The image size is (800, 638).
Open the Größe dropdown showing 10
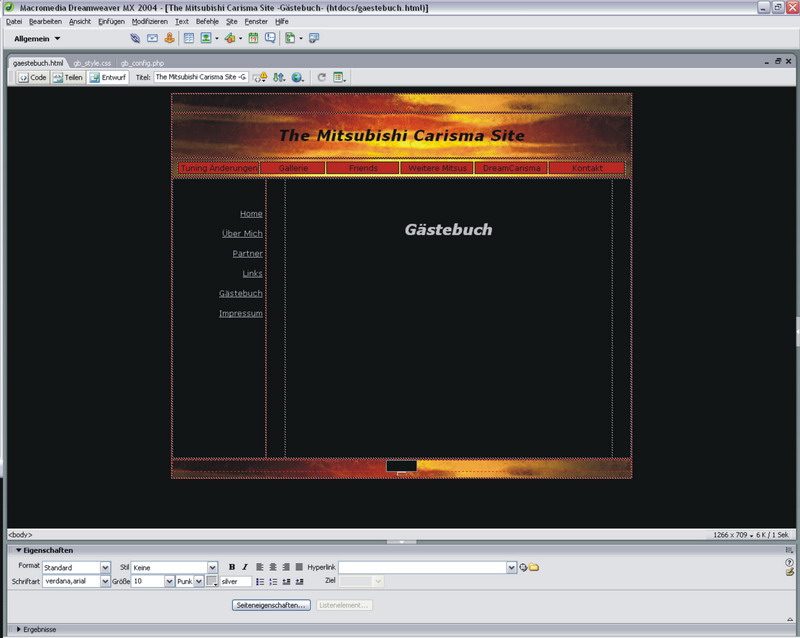(169, 581)
